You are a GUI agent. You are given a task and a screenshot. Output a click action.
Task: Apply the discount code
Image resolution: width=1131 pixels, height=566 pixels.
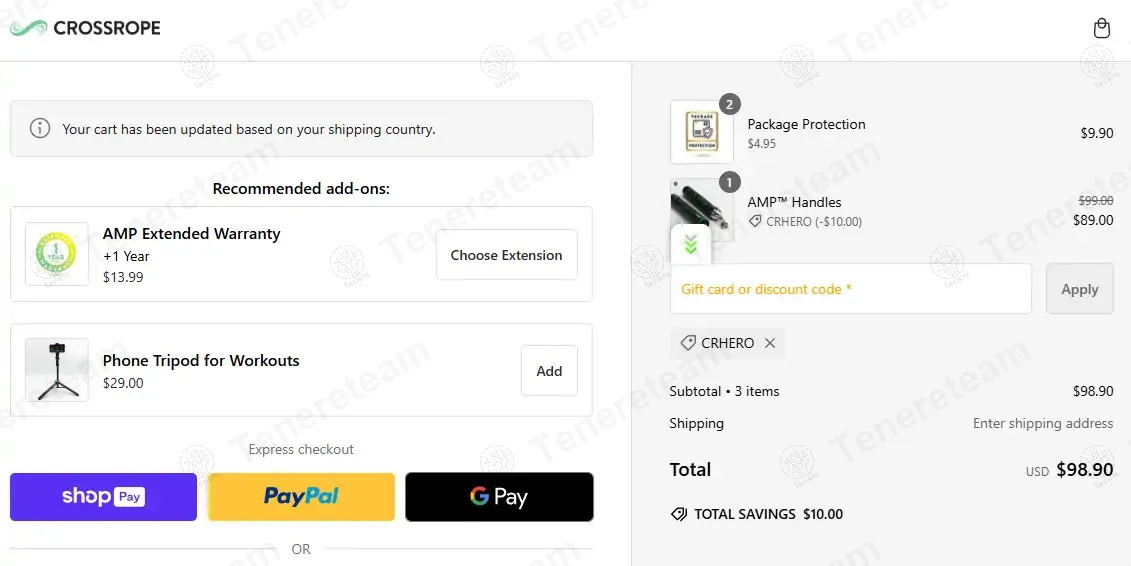pos(1079,289)
